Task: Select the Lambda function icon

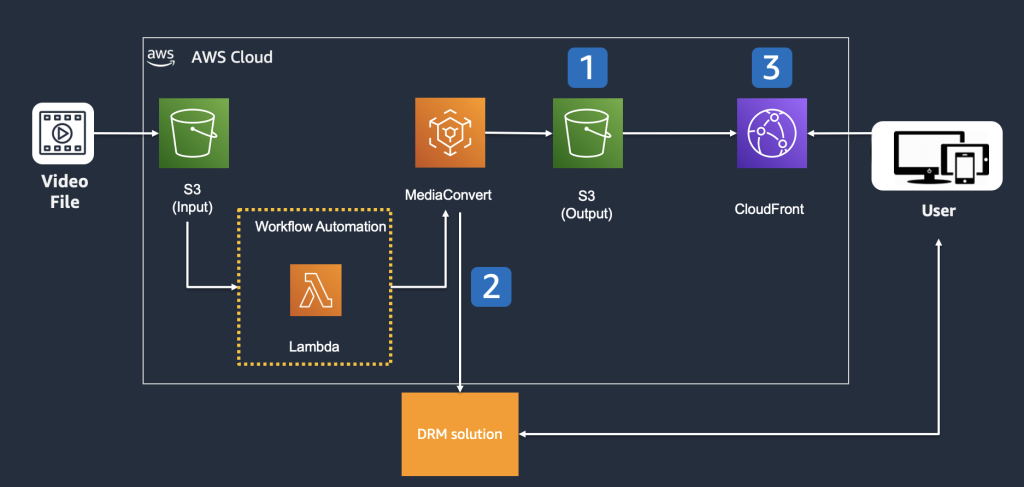Action: (x=316, y=291)
